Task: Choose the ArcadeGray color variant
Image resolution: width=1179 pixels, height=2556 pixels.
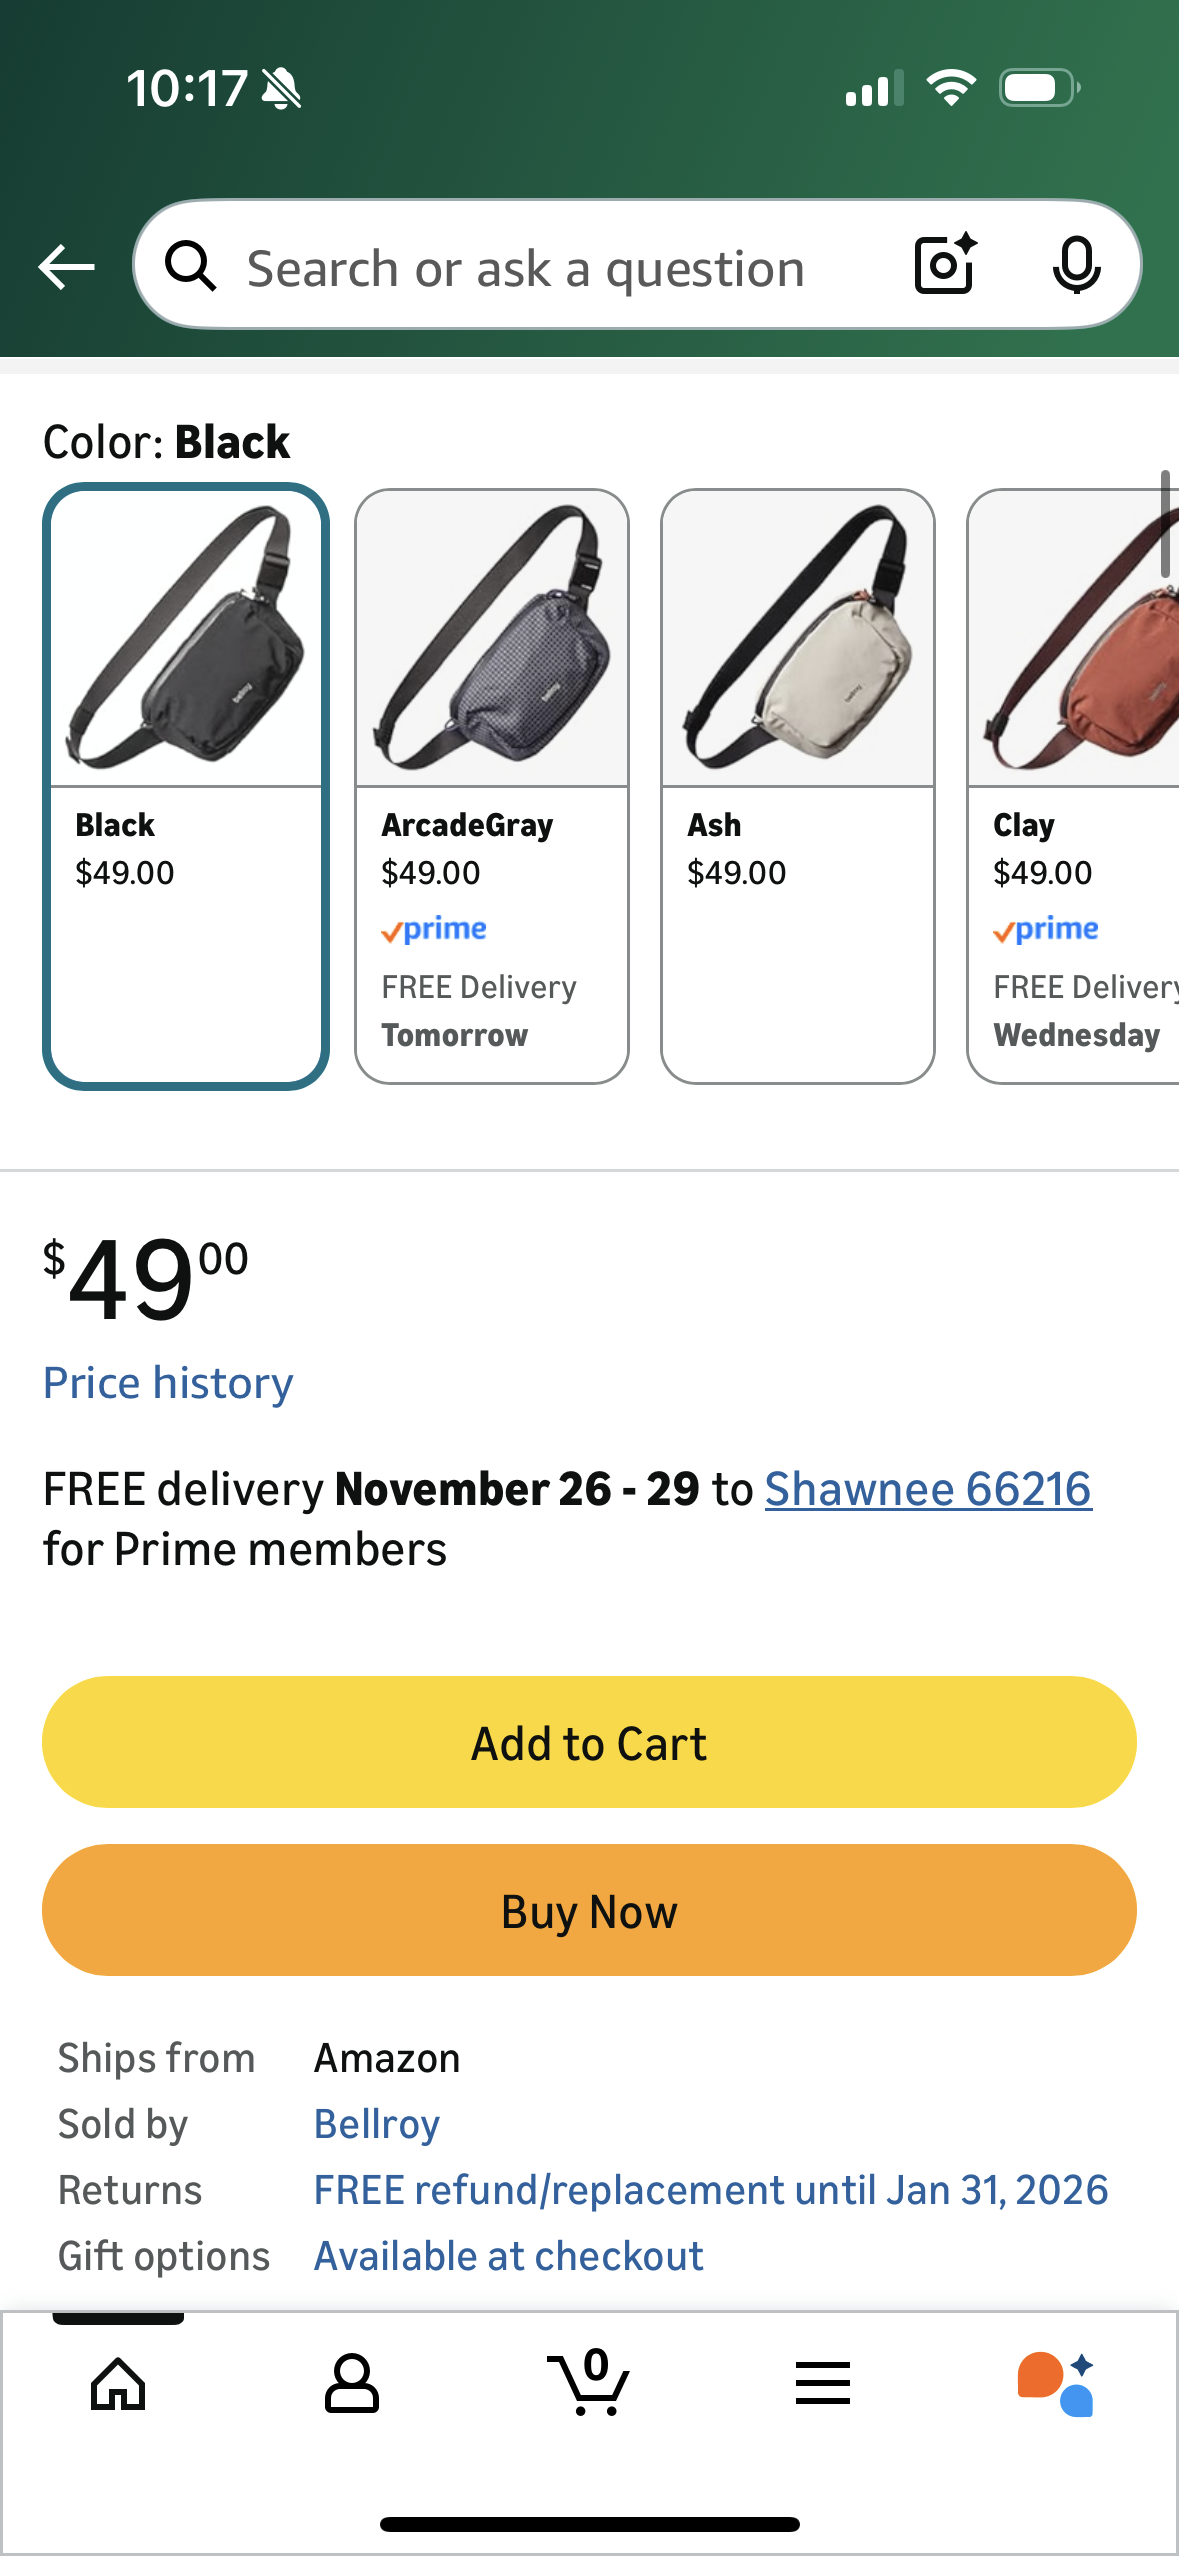Action: 492,786
